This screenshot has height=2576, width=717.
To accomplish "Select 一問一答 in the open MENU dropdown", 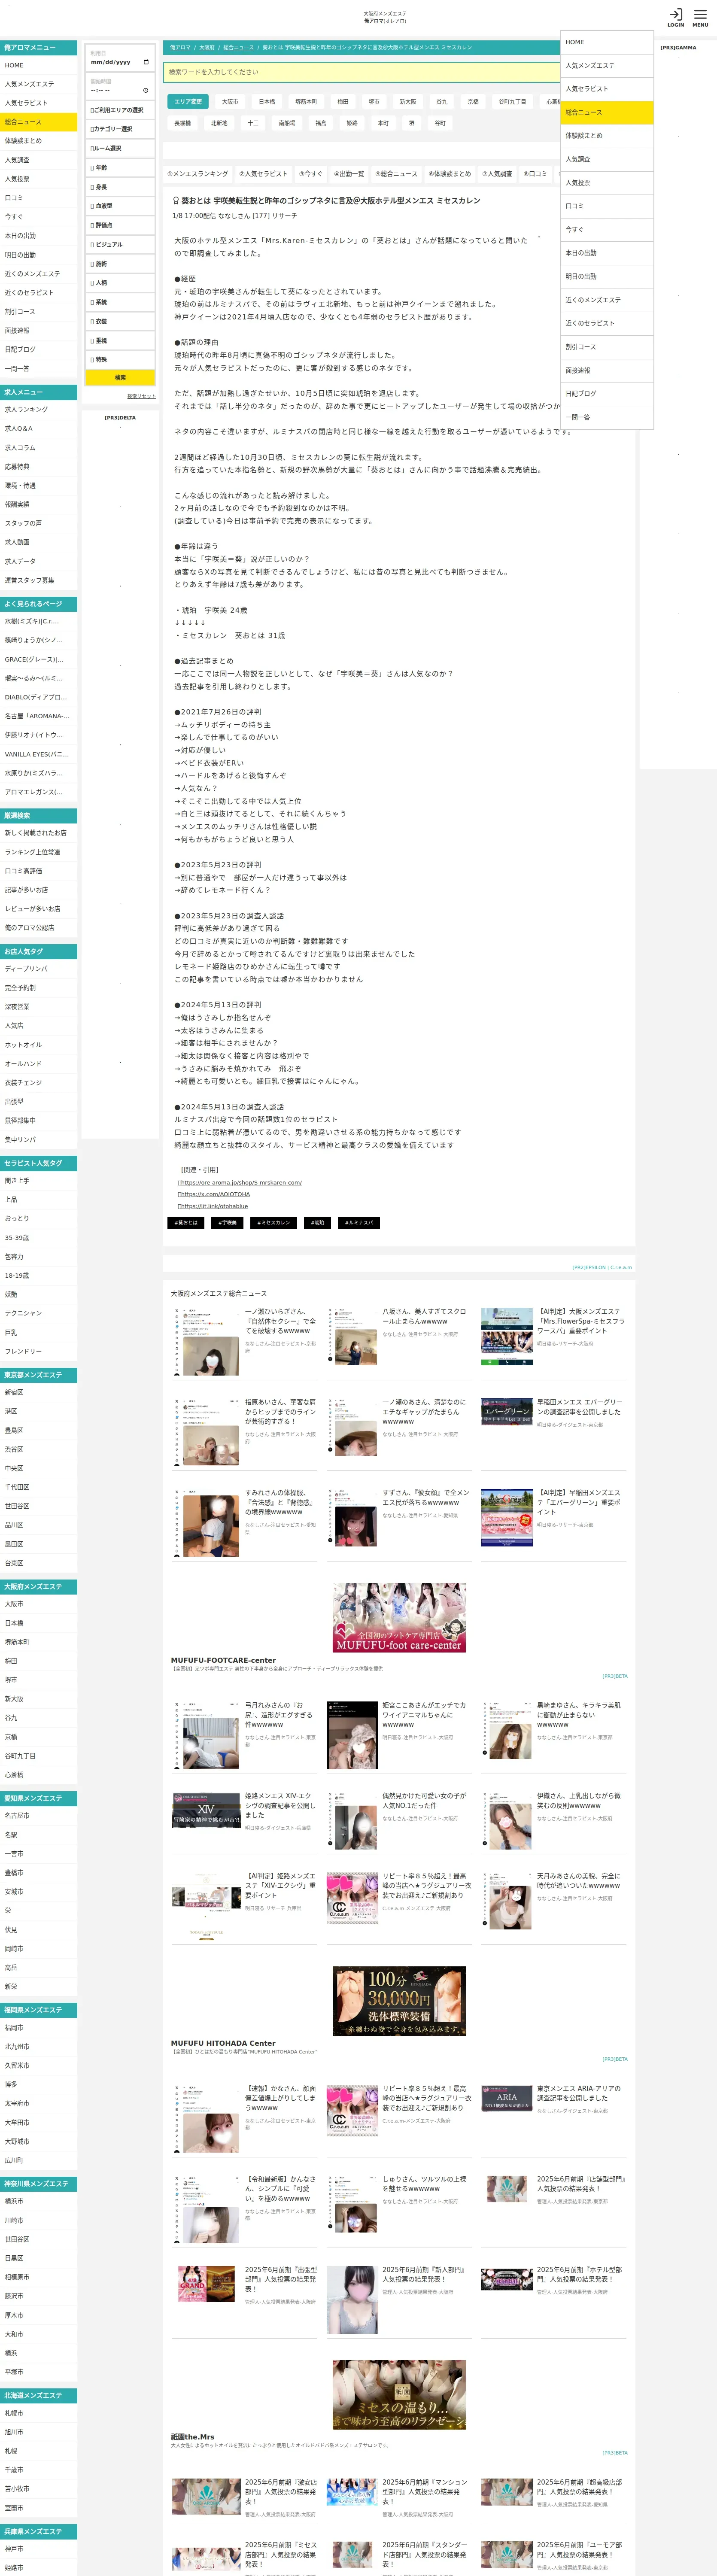I will [607, 417].
